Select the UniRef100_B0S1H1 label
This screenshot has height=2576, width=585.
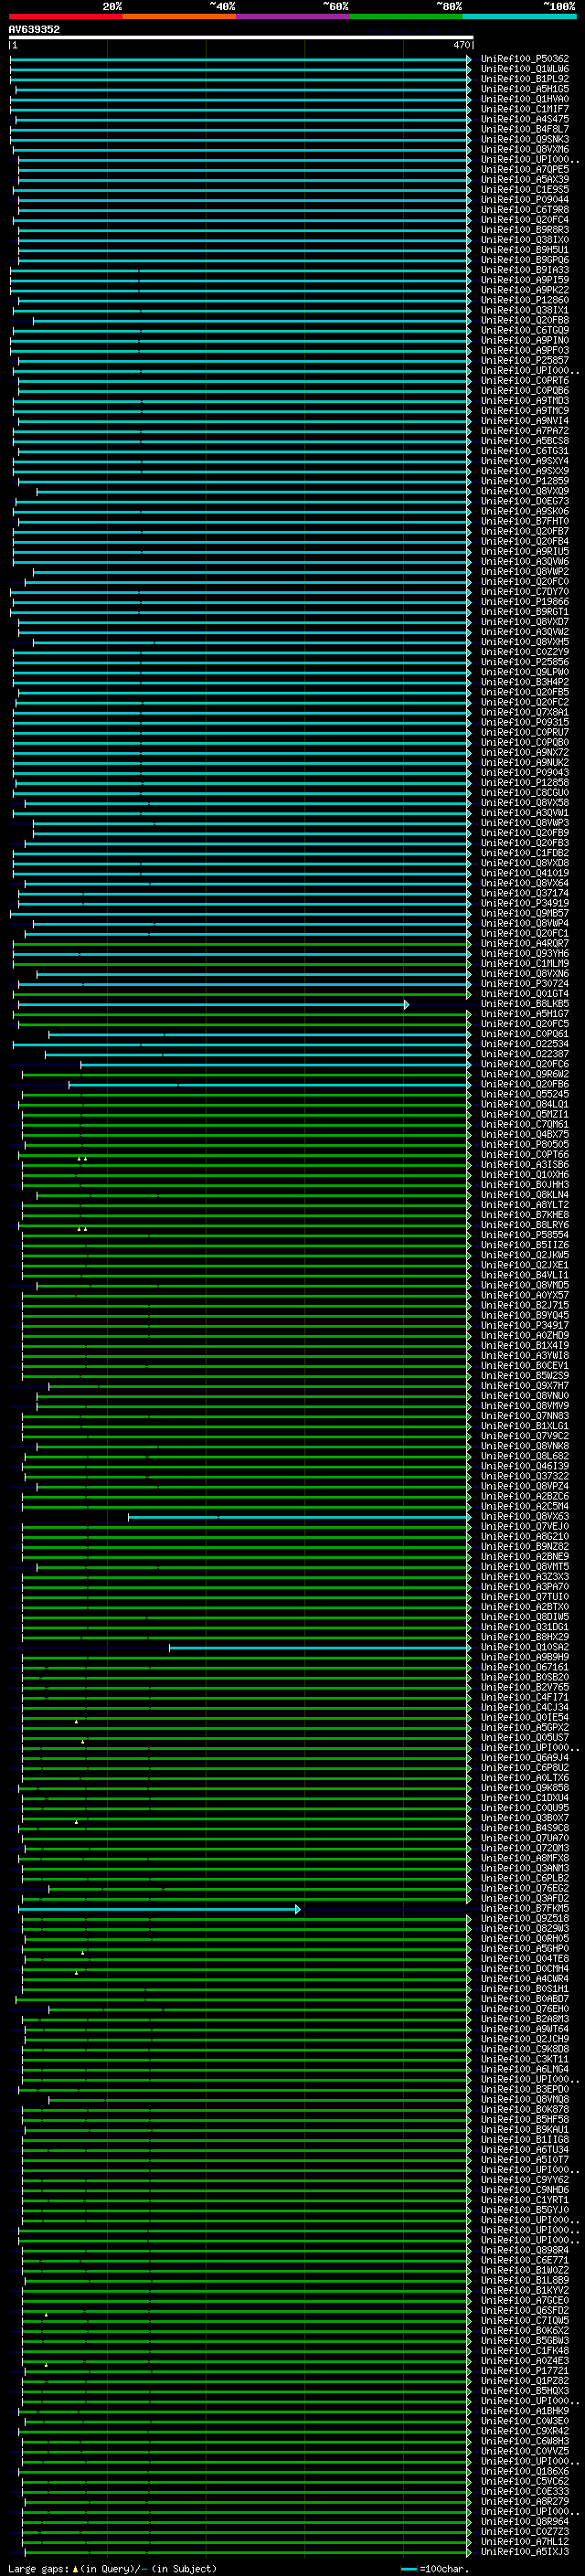(525, 1989)
